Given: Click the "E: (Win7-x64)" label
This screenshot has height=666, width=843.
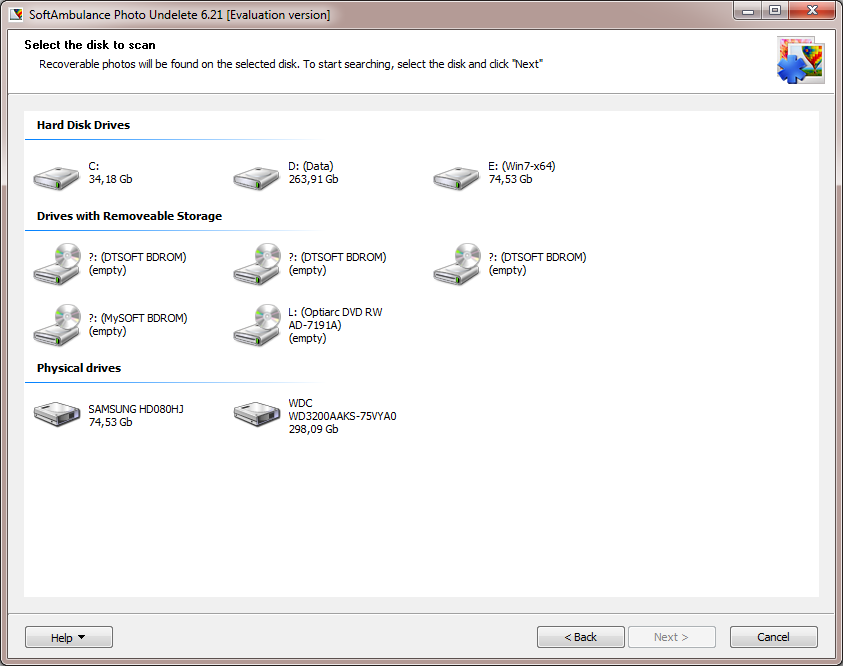Looking at the screenshot, I should pyautogui.click(x=522, y=166).
